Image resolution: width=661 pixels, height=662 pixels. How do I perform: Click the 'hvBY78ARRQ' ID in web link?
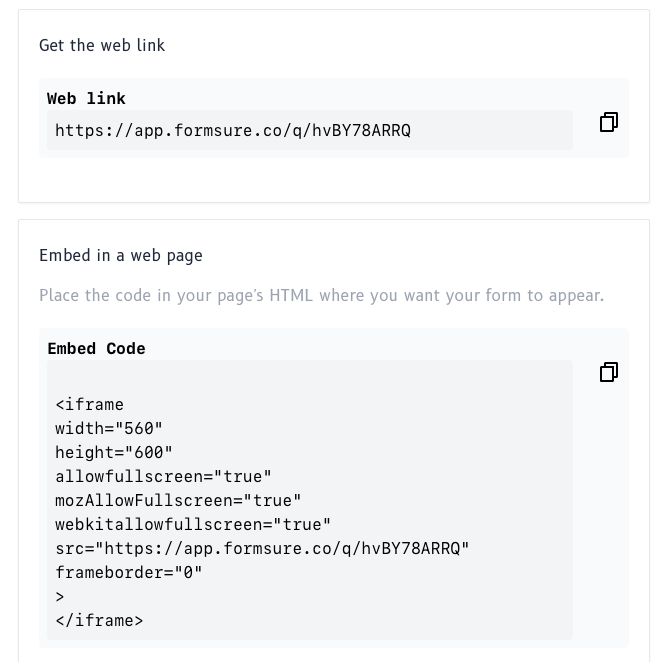(x=361, y=130)
